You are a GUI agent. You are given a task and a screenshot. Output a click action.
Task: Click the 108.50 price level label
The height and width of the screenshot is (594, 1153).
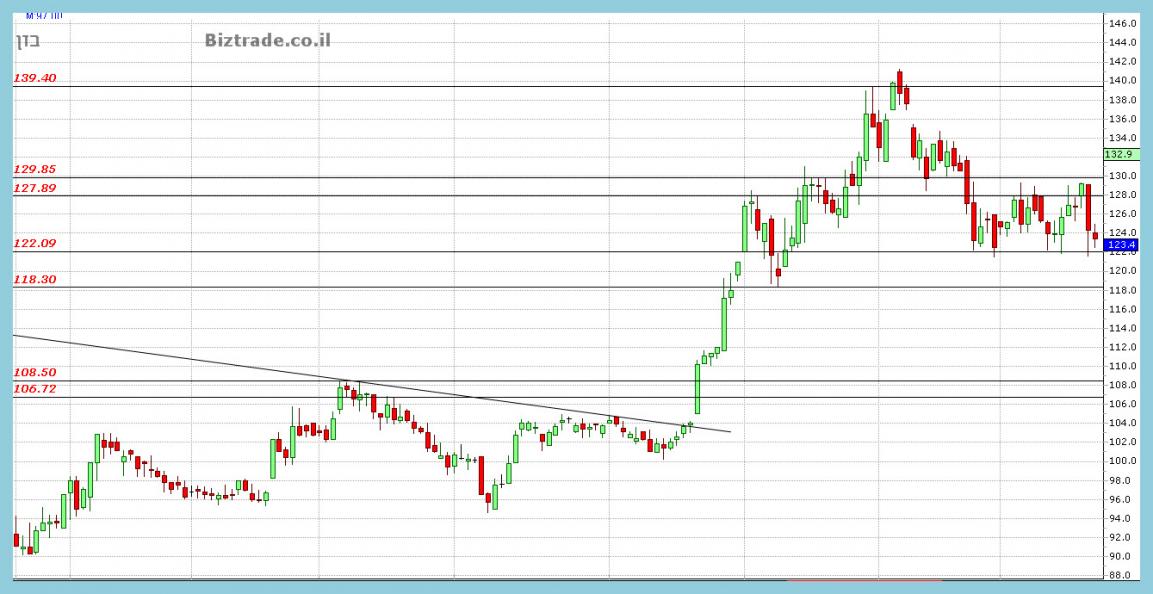tap(35, 372)
